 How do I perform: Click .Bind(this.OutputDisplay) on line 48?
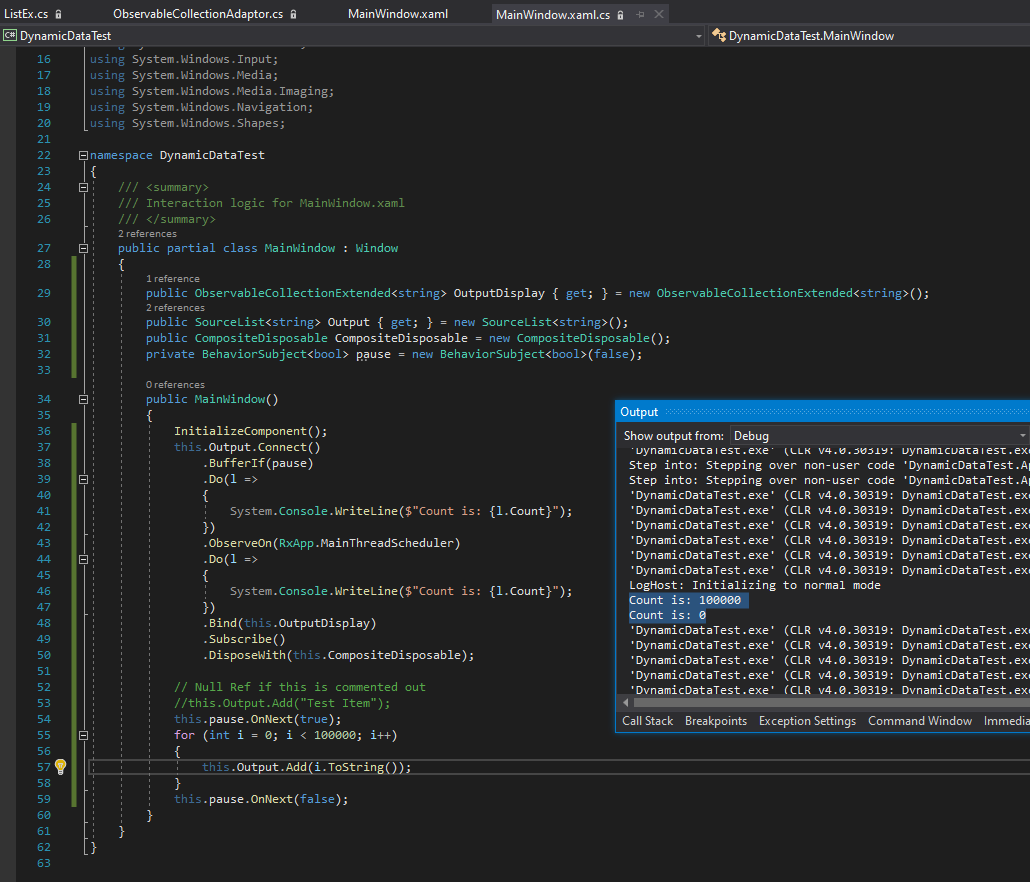(x=289, y=623)
